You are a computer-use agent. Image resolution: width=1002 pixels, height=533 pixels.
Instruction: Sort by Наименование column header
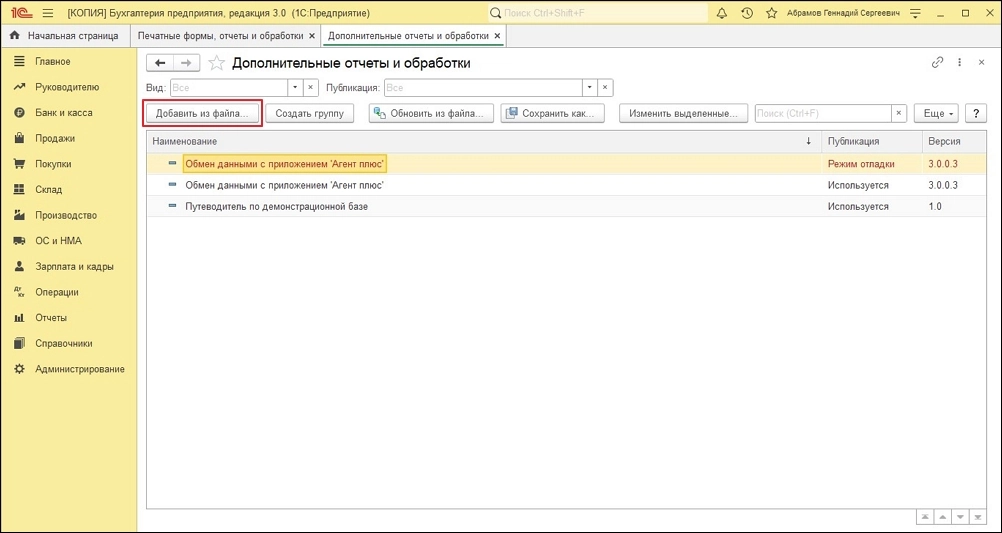(484, 141)
